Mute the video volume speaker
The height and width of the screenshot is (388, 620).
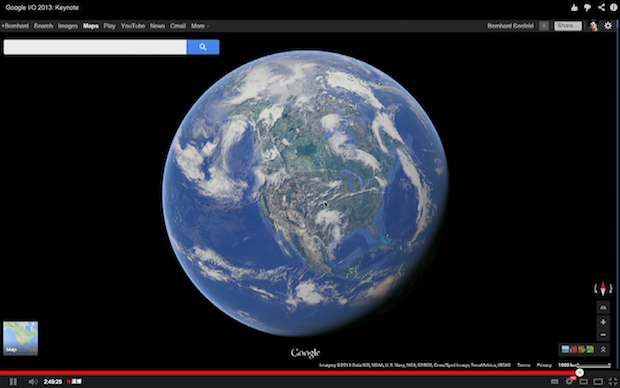[33, 382]
